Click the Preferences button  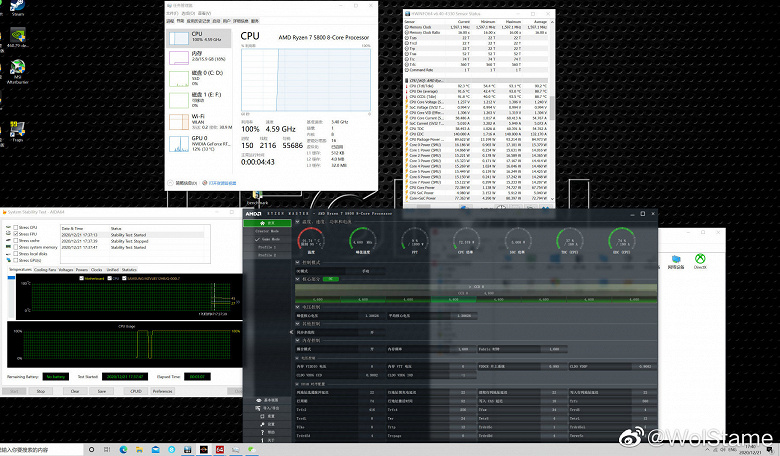coord(161,391)
